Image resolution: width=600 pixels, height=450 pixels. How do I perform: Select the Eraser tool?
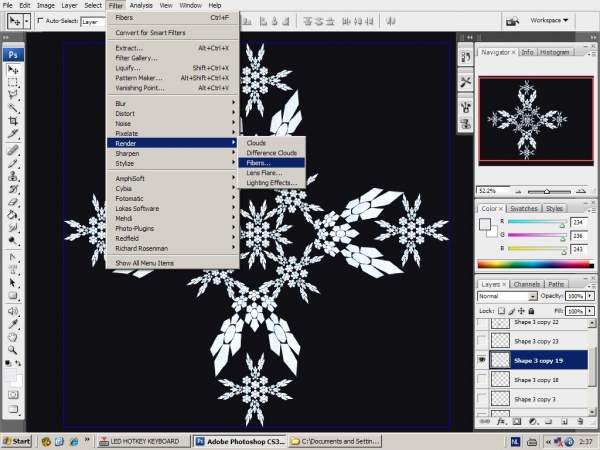point(13,202)
